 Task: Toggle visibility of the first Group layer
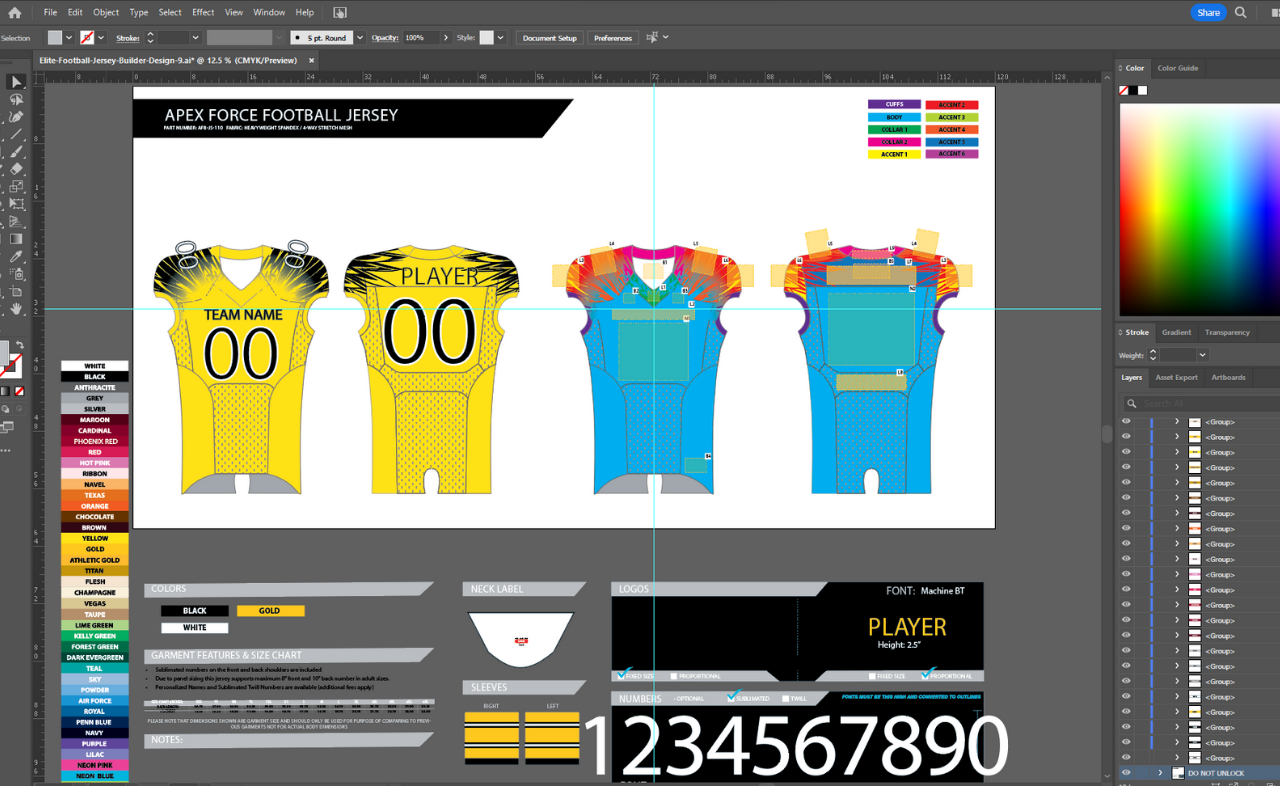click(x=1126, y=422)
